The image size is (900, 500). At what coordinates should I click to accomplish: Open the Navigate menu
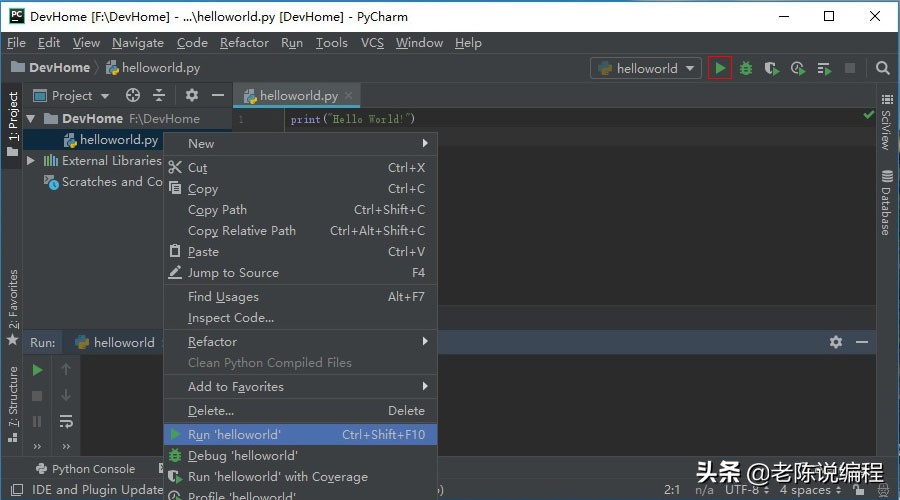click(x=138, y=42)
